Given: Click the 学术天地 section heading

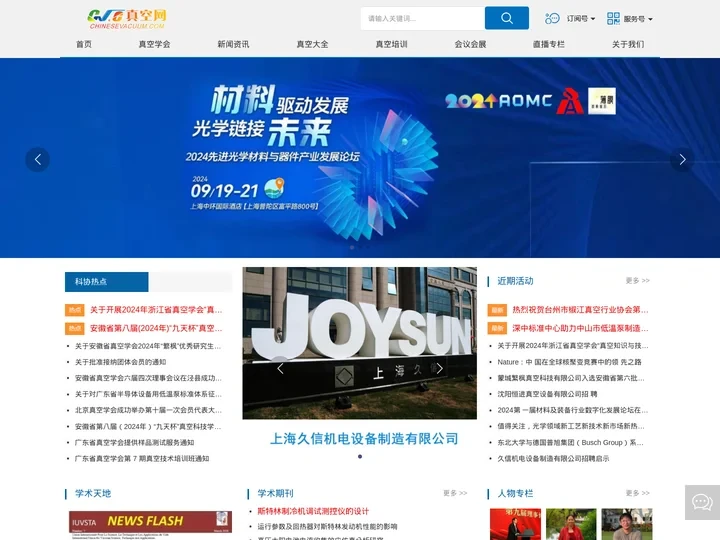Looking at the screenshot, I should [x=93, y=493].
